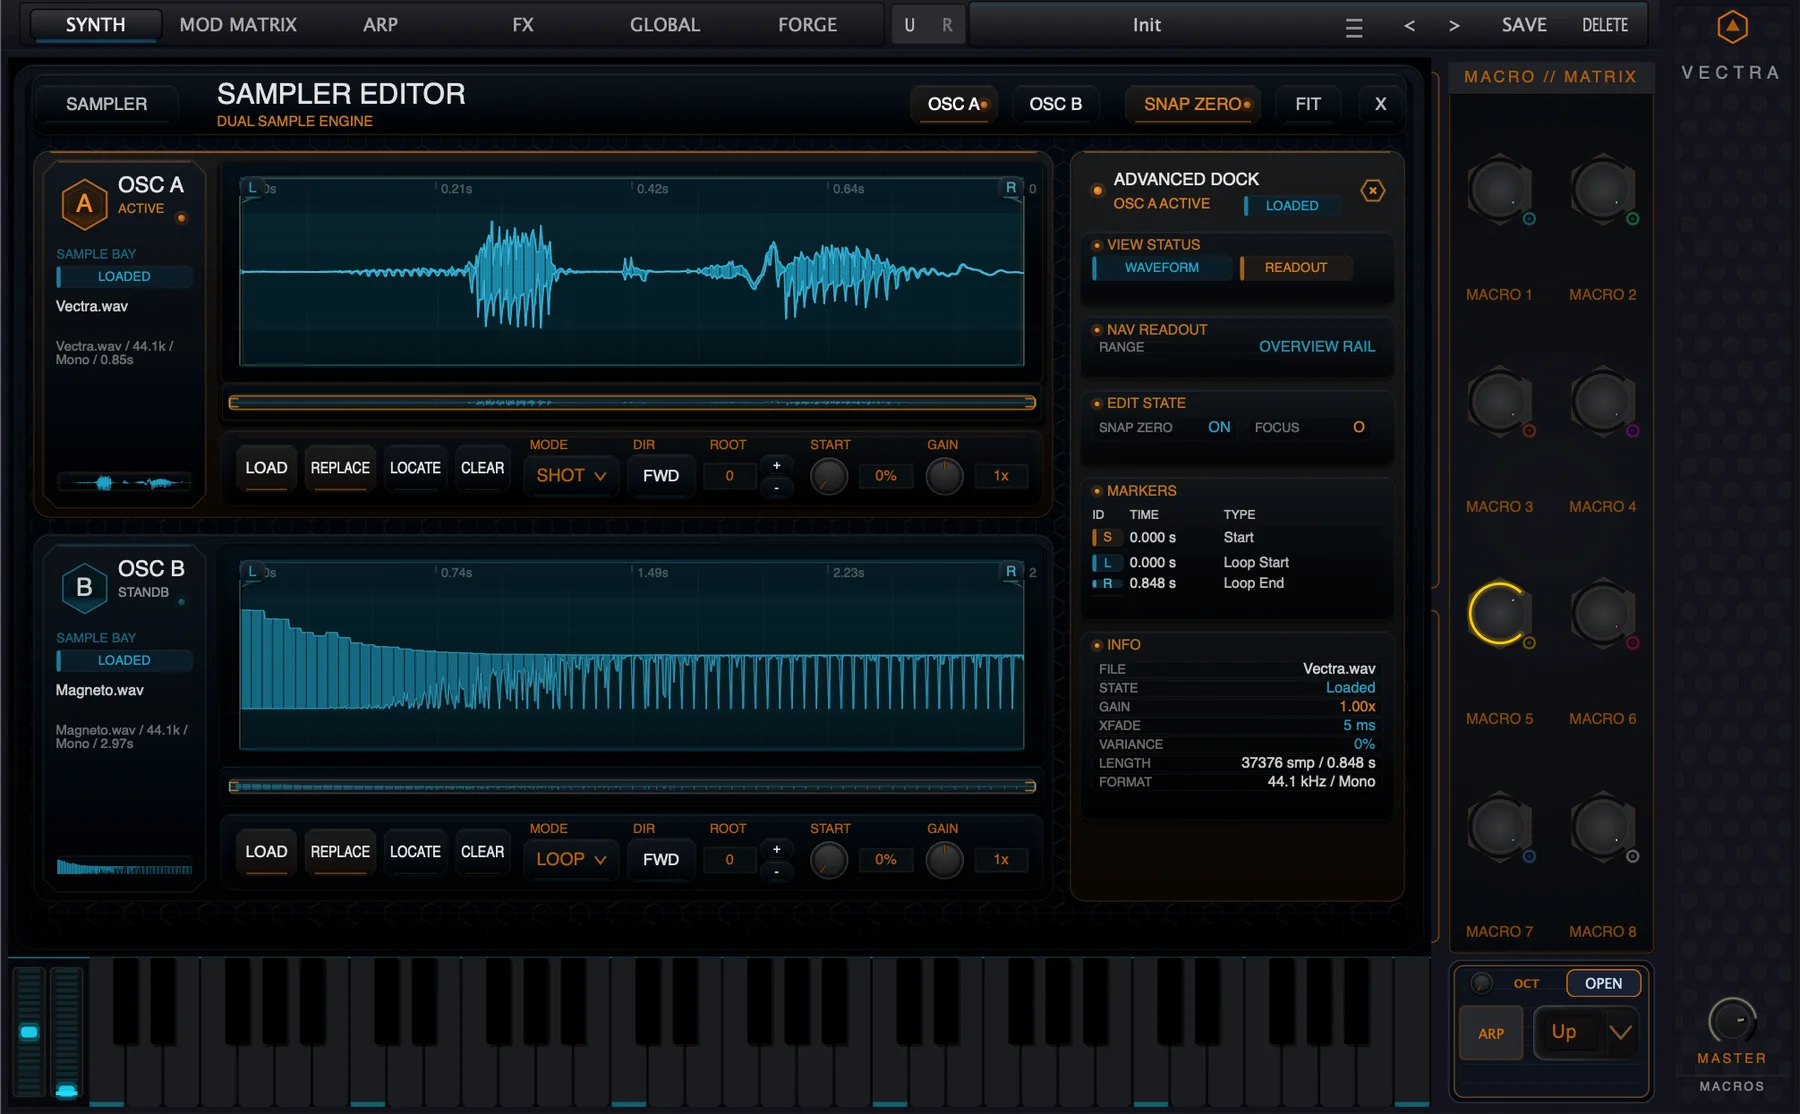Switch to the SYNTH tab
Screen dimensions: 1800x1114
tap(96, 25)
